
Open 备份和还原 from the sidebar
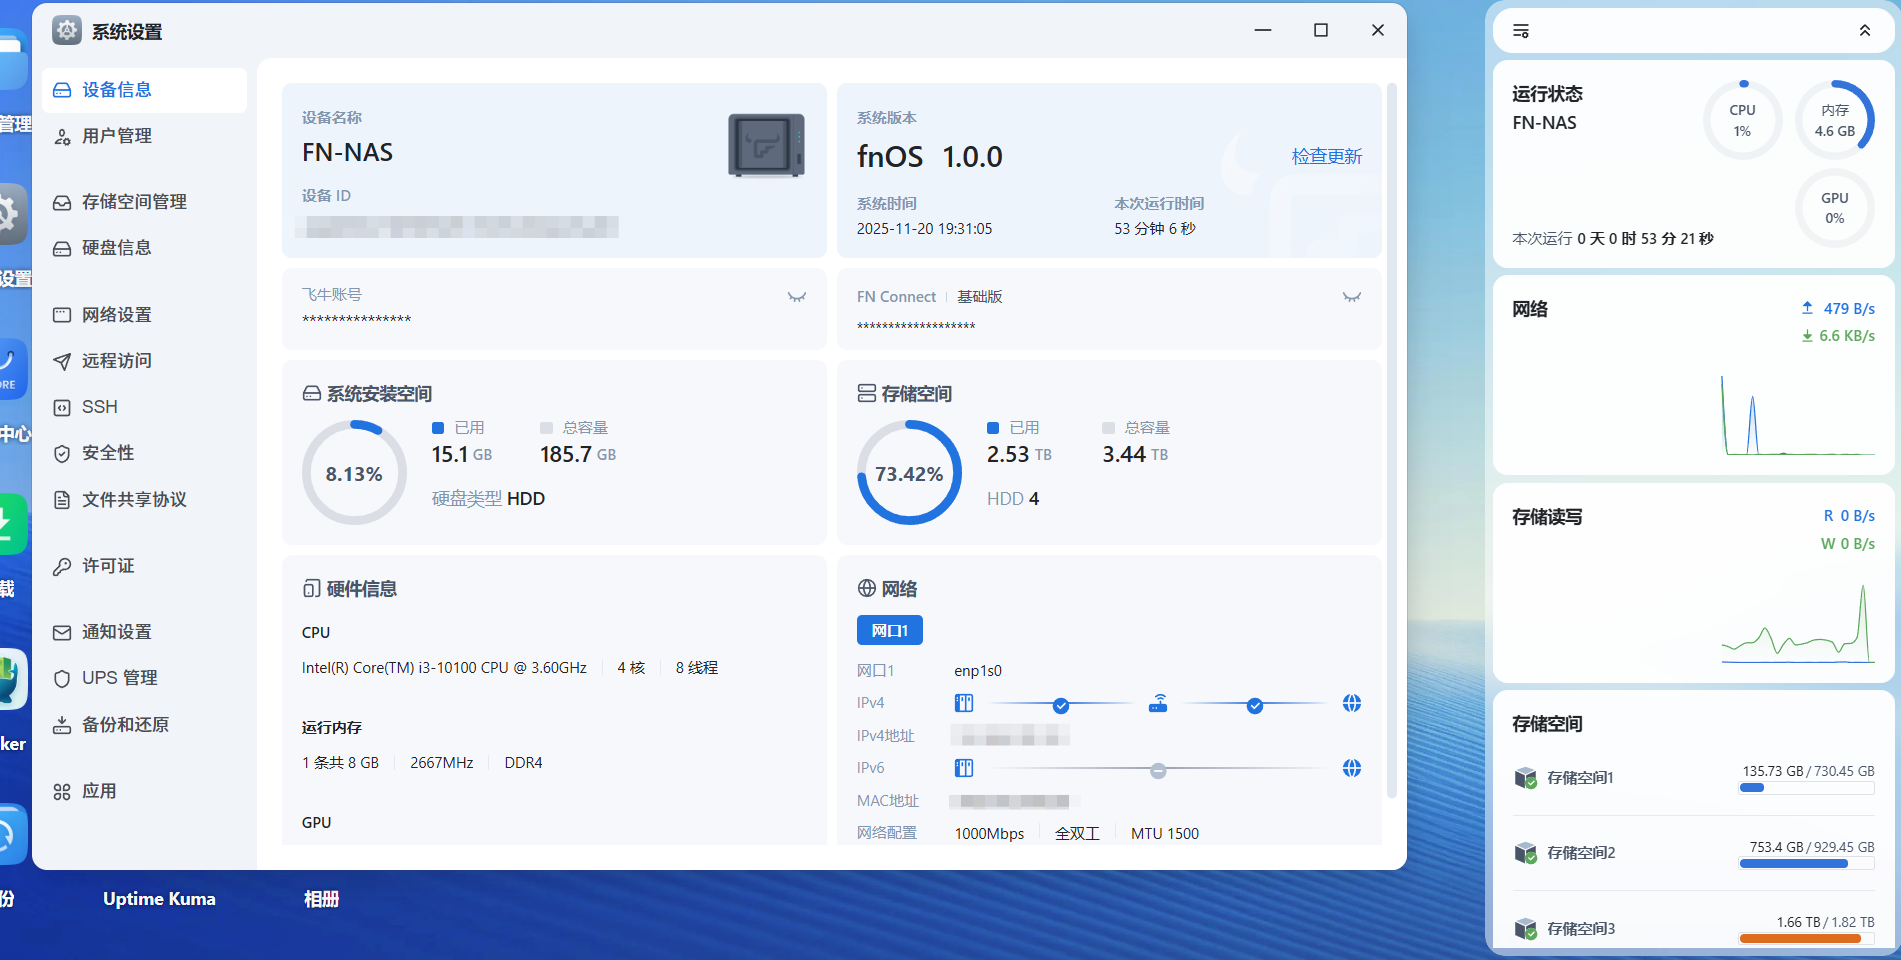coord(124,725)
